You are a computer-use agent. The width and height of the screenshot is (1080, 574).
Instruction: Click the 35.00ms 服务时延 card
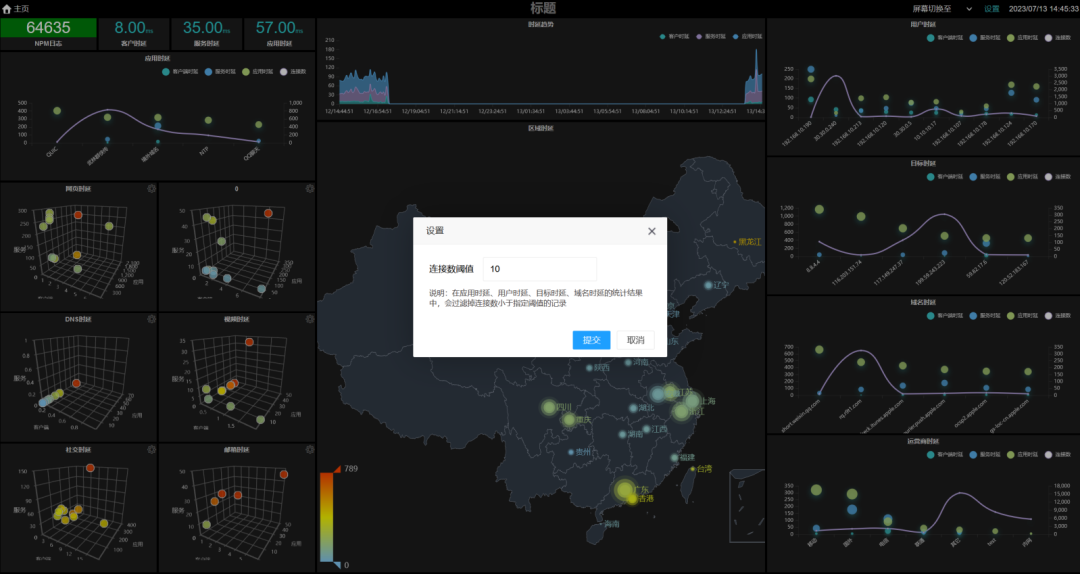click(207, 34)
